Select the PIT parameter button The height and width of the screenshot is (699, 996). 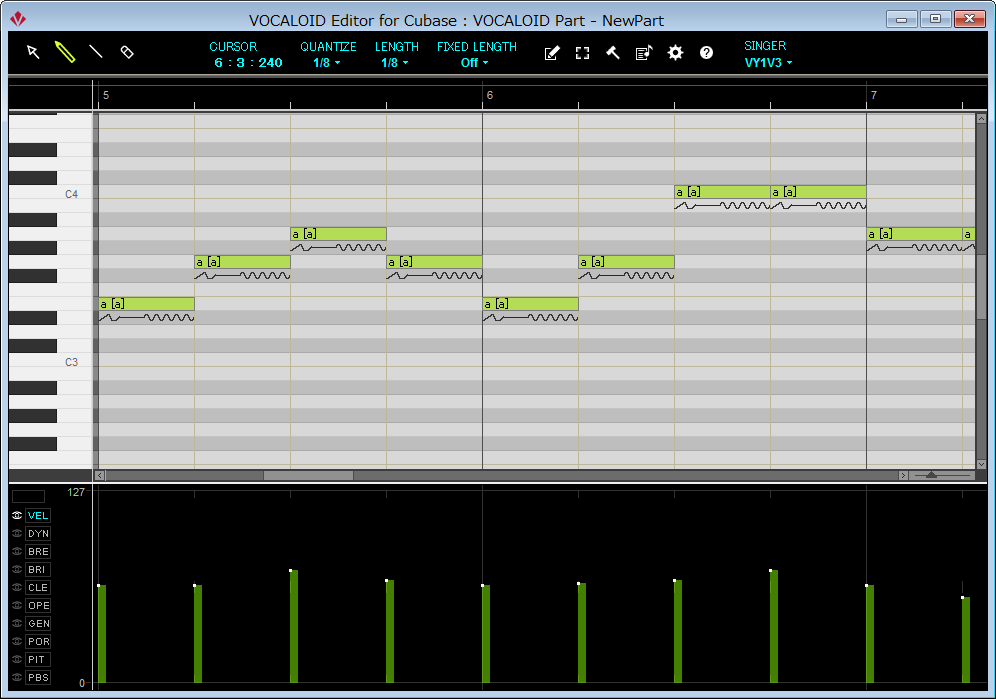(38, 660)
